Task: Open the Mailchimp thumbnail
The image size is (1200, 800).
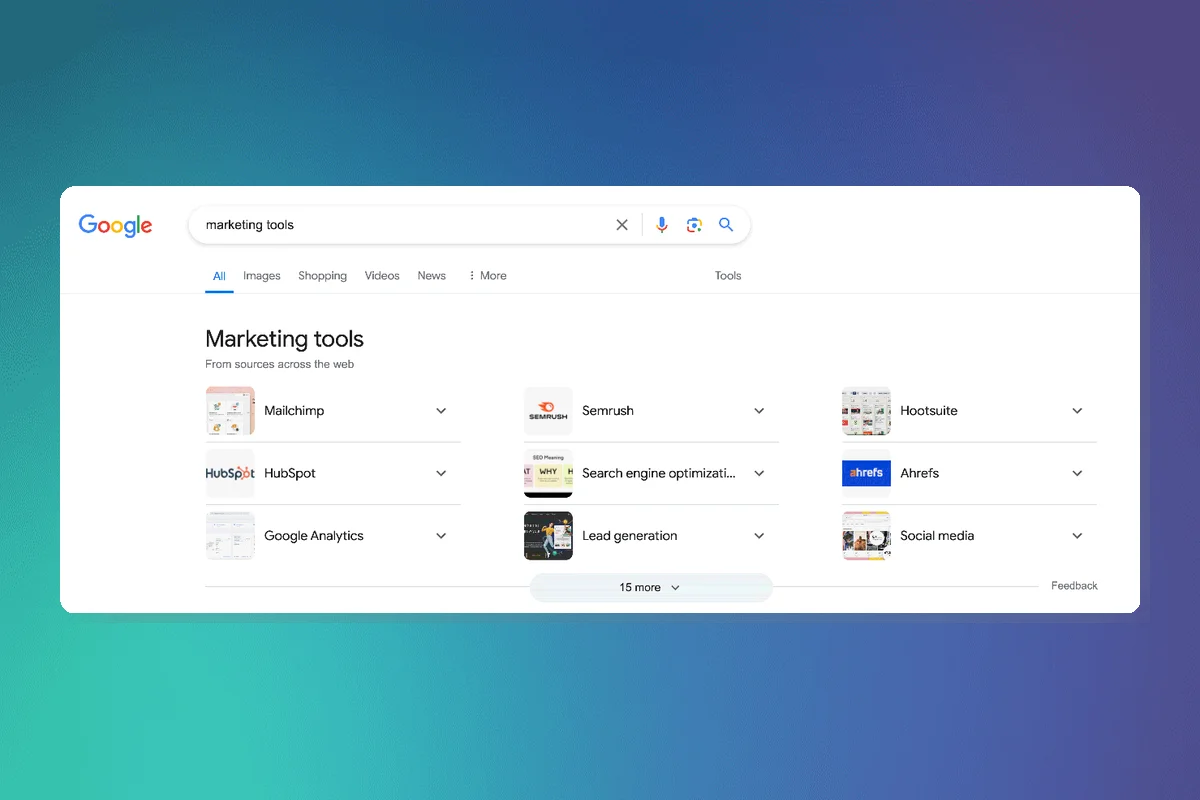Action: [x=230, y=411]
